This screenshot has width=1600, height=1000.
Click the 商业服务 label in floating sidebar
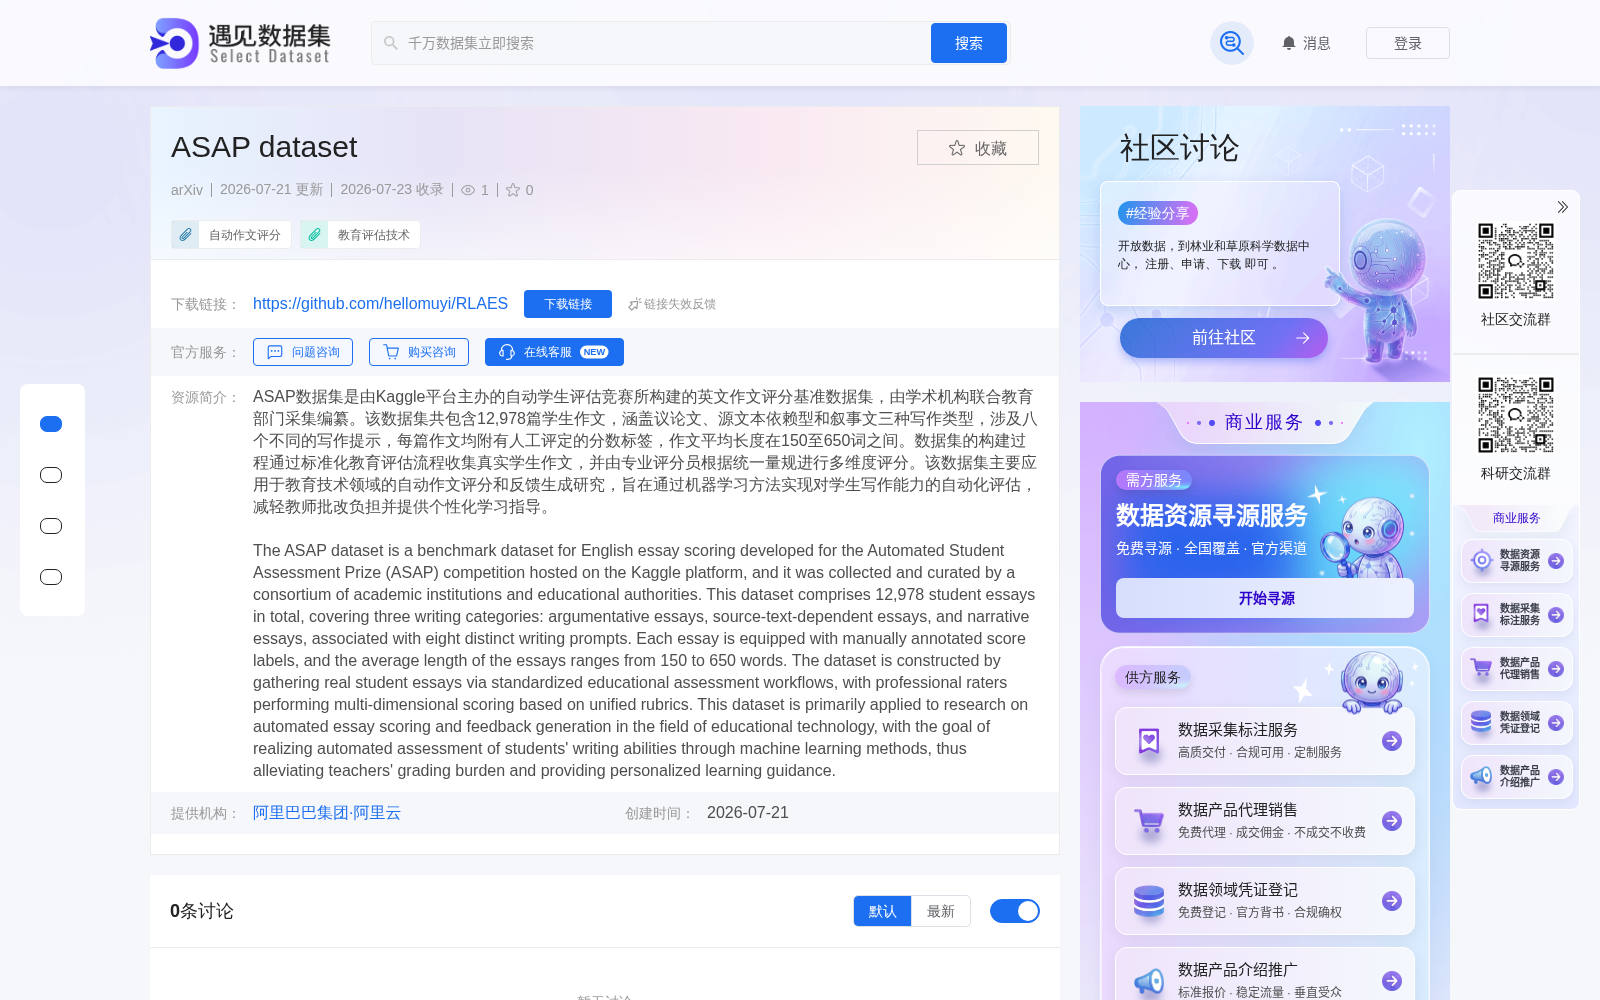[1516, 518]
